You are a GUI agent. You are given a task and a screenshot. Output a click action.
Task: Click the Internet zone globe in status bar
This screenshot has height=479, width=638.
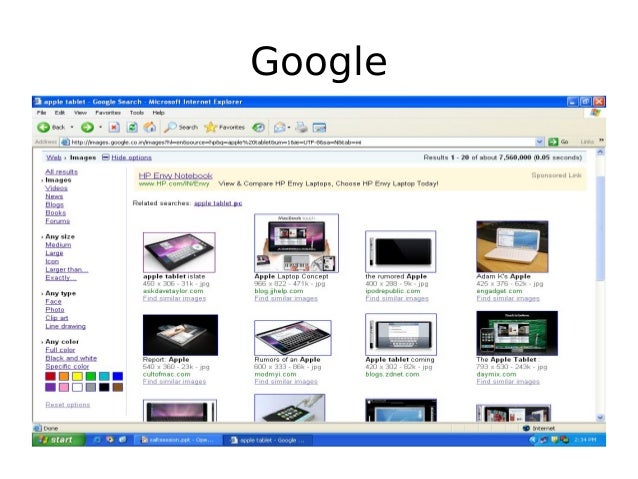pos(526,428)
